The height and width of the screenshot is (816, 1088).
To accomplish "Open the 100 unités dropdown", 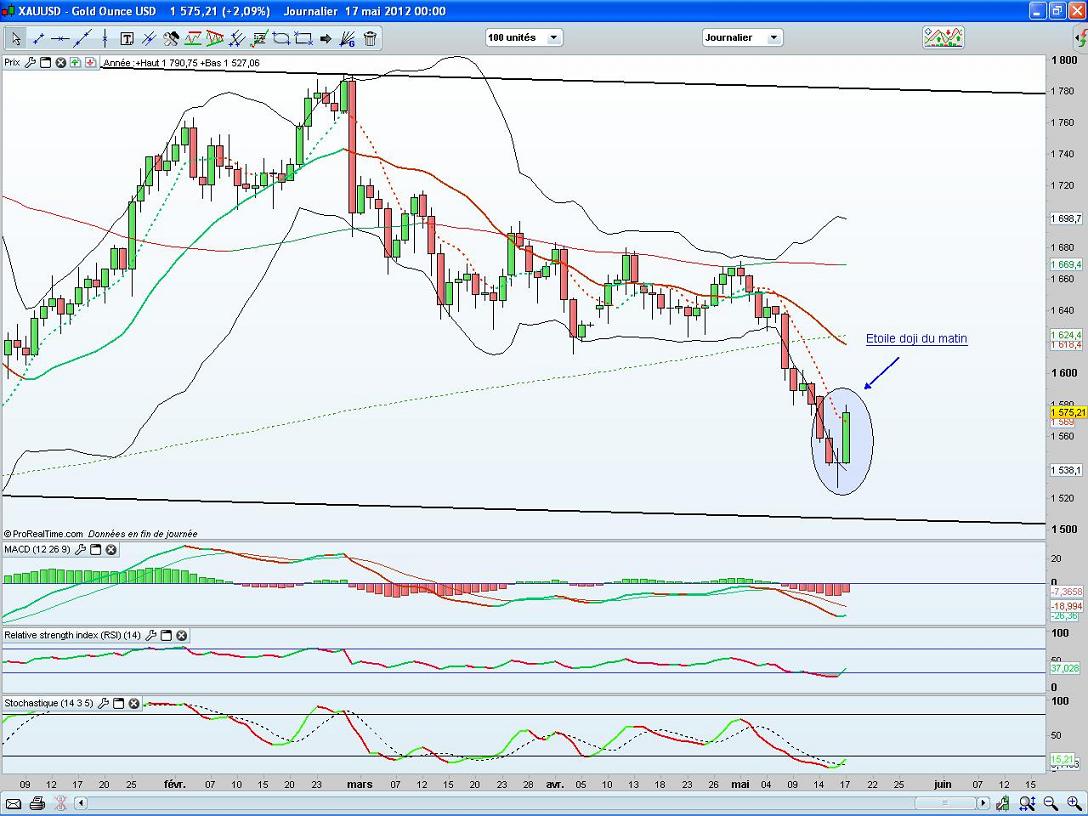I will [524, 38].
